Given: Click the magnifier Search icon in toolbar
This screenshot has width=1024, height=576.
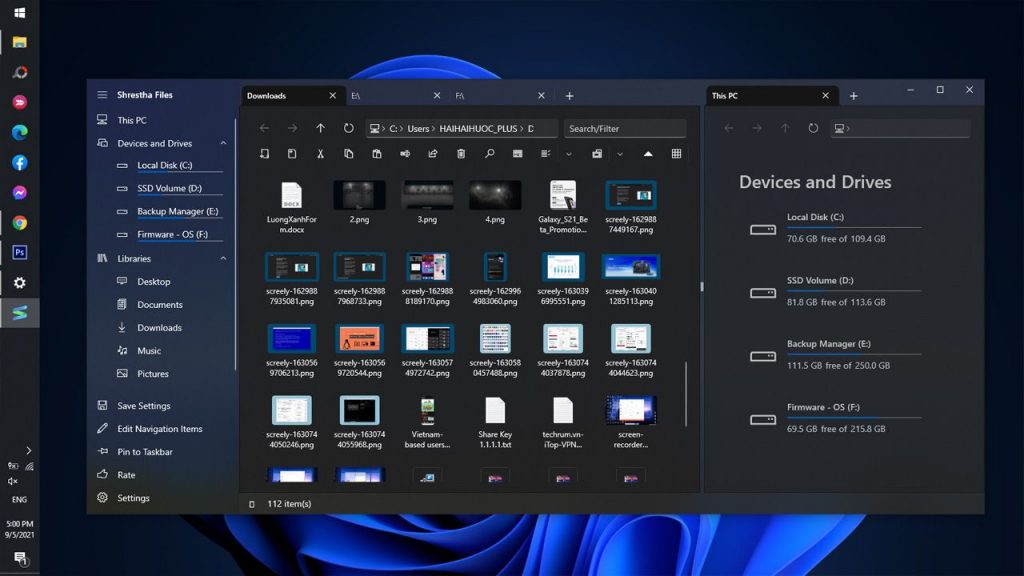Looking at the screenshot, I should click(x=489, y=153).
